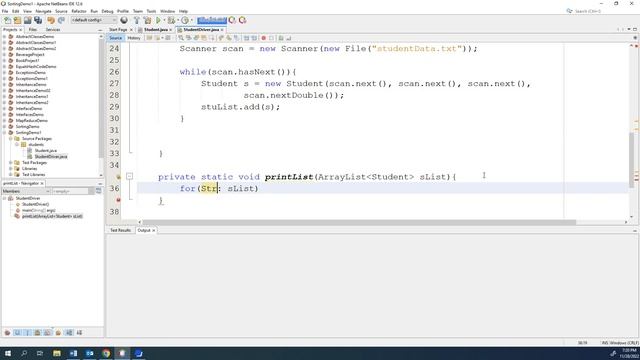640x360 pixels.
Task: Toggle the fifth Navigator filter button
Action: point(48,333)
